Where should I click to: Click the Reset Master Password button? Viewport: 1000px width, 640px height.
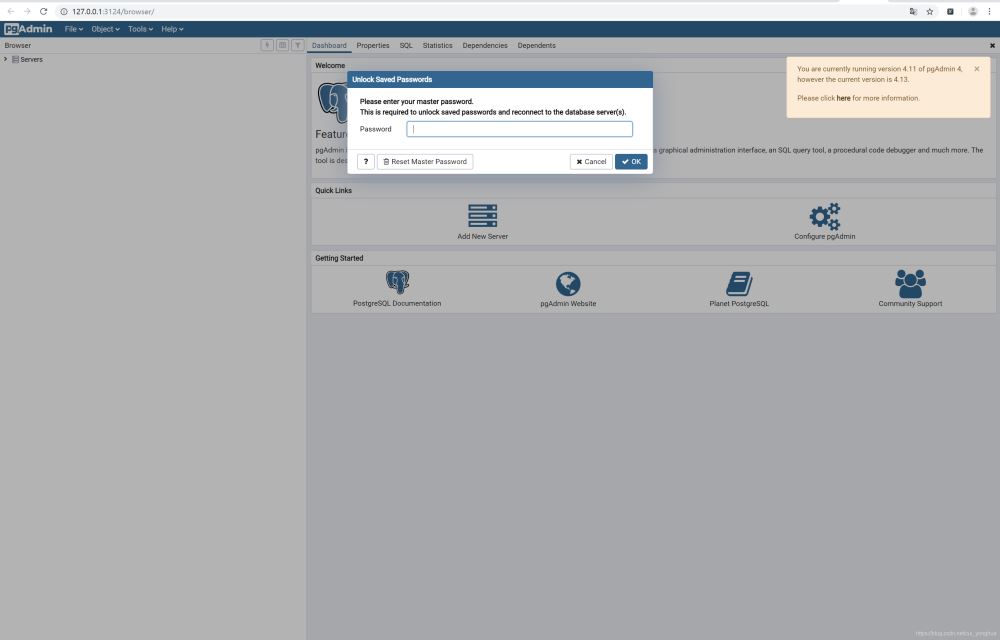click(x=425, y=161)
